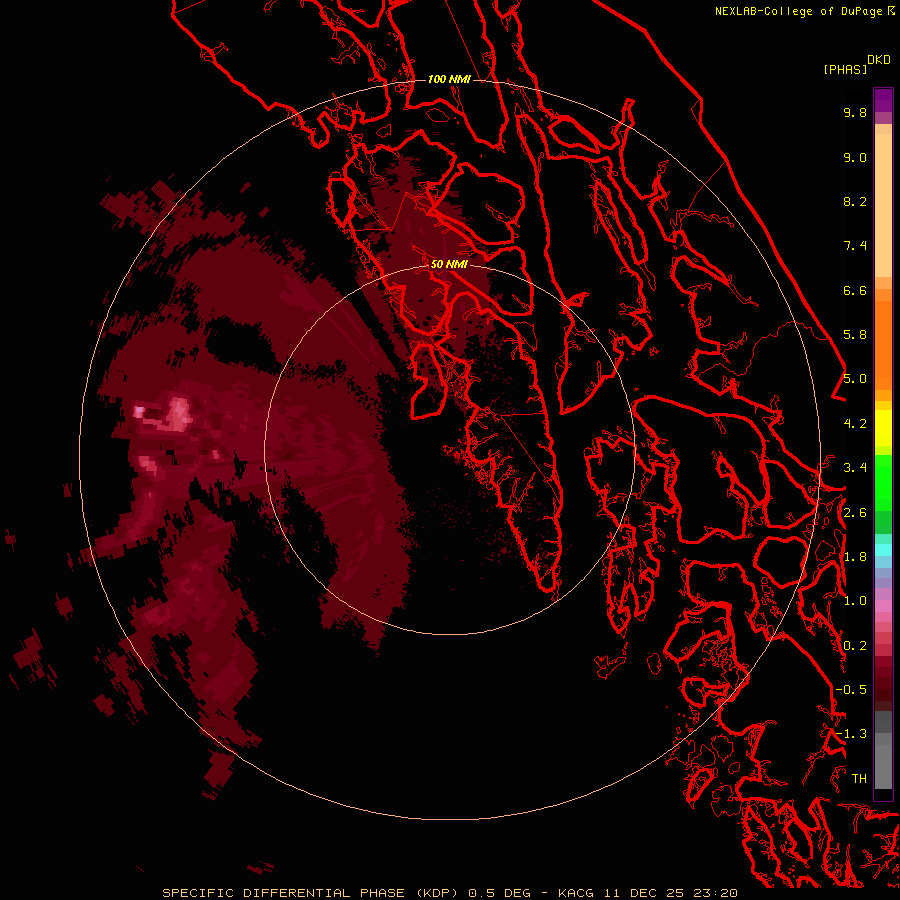Screen dimensions: 900x900
Task: Click the dark orange segment of the color bar
Action: pos(883,344)
